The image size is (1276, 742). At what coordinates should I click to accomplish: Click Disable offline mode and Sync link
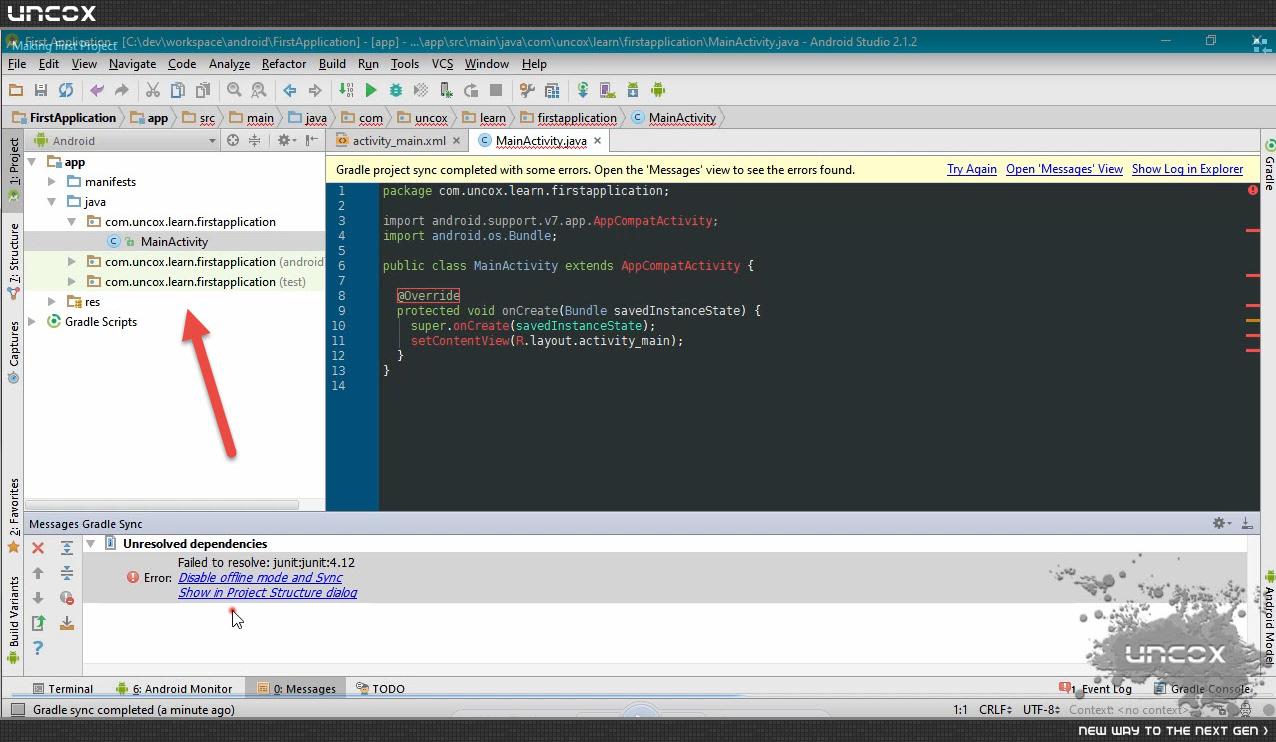(260, 578)
